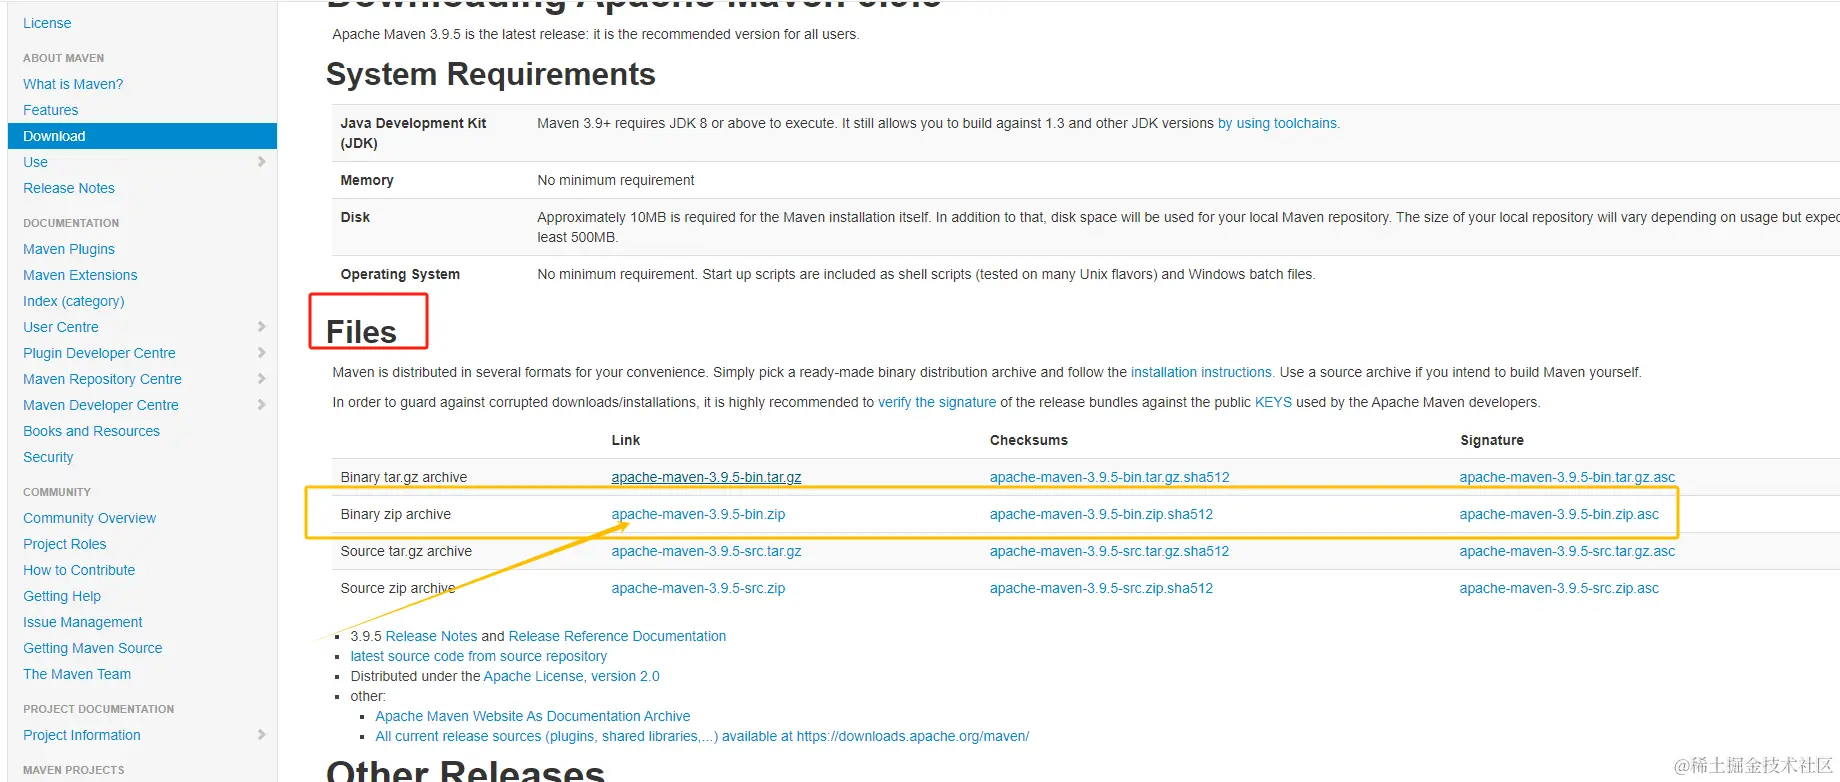This screenshot has height=782, width=1840.
Task: Open src.zip.asc signature link
Action: coord(1559,588)
